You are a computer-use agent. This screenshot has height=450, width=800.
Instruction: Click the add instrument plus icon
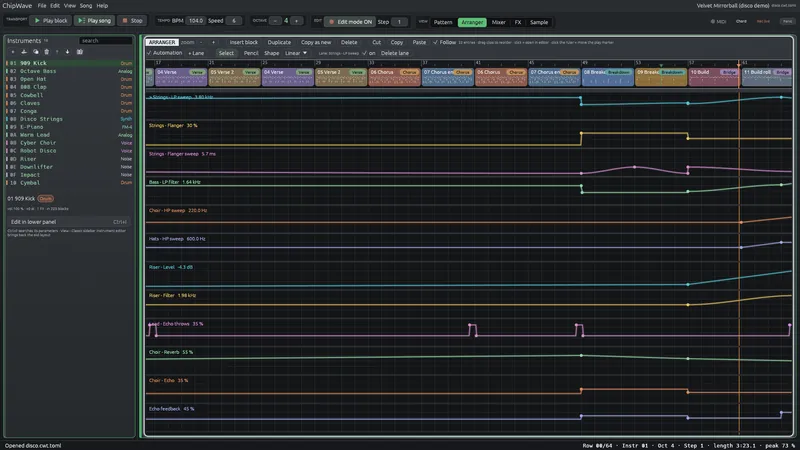tap(13, 52)
